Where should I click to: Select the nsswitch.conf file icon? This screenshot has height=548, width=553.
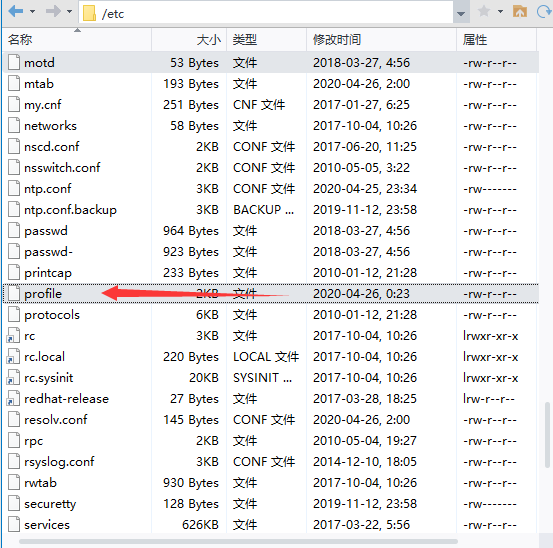click(14, 168)
